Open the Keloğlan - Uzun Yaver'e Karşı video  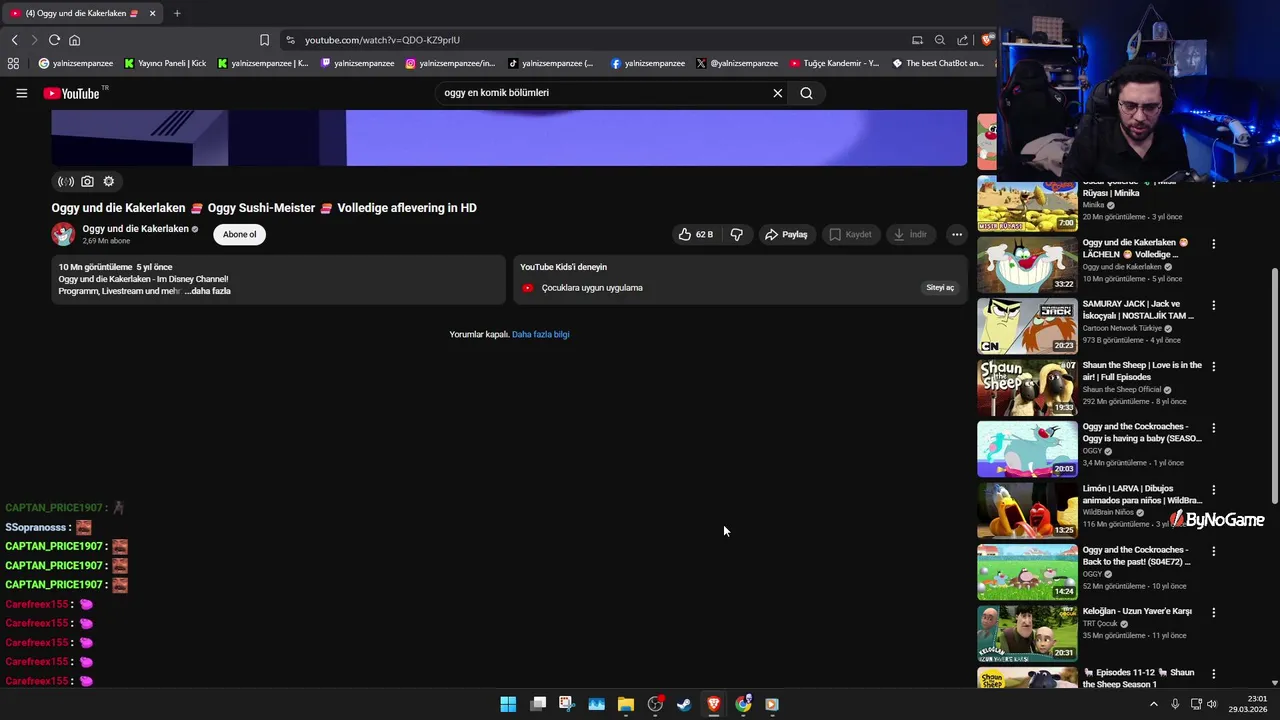point(1137,611)
